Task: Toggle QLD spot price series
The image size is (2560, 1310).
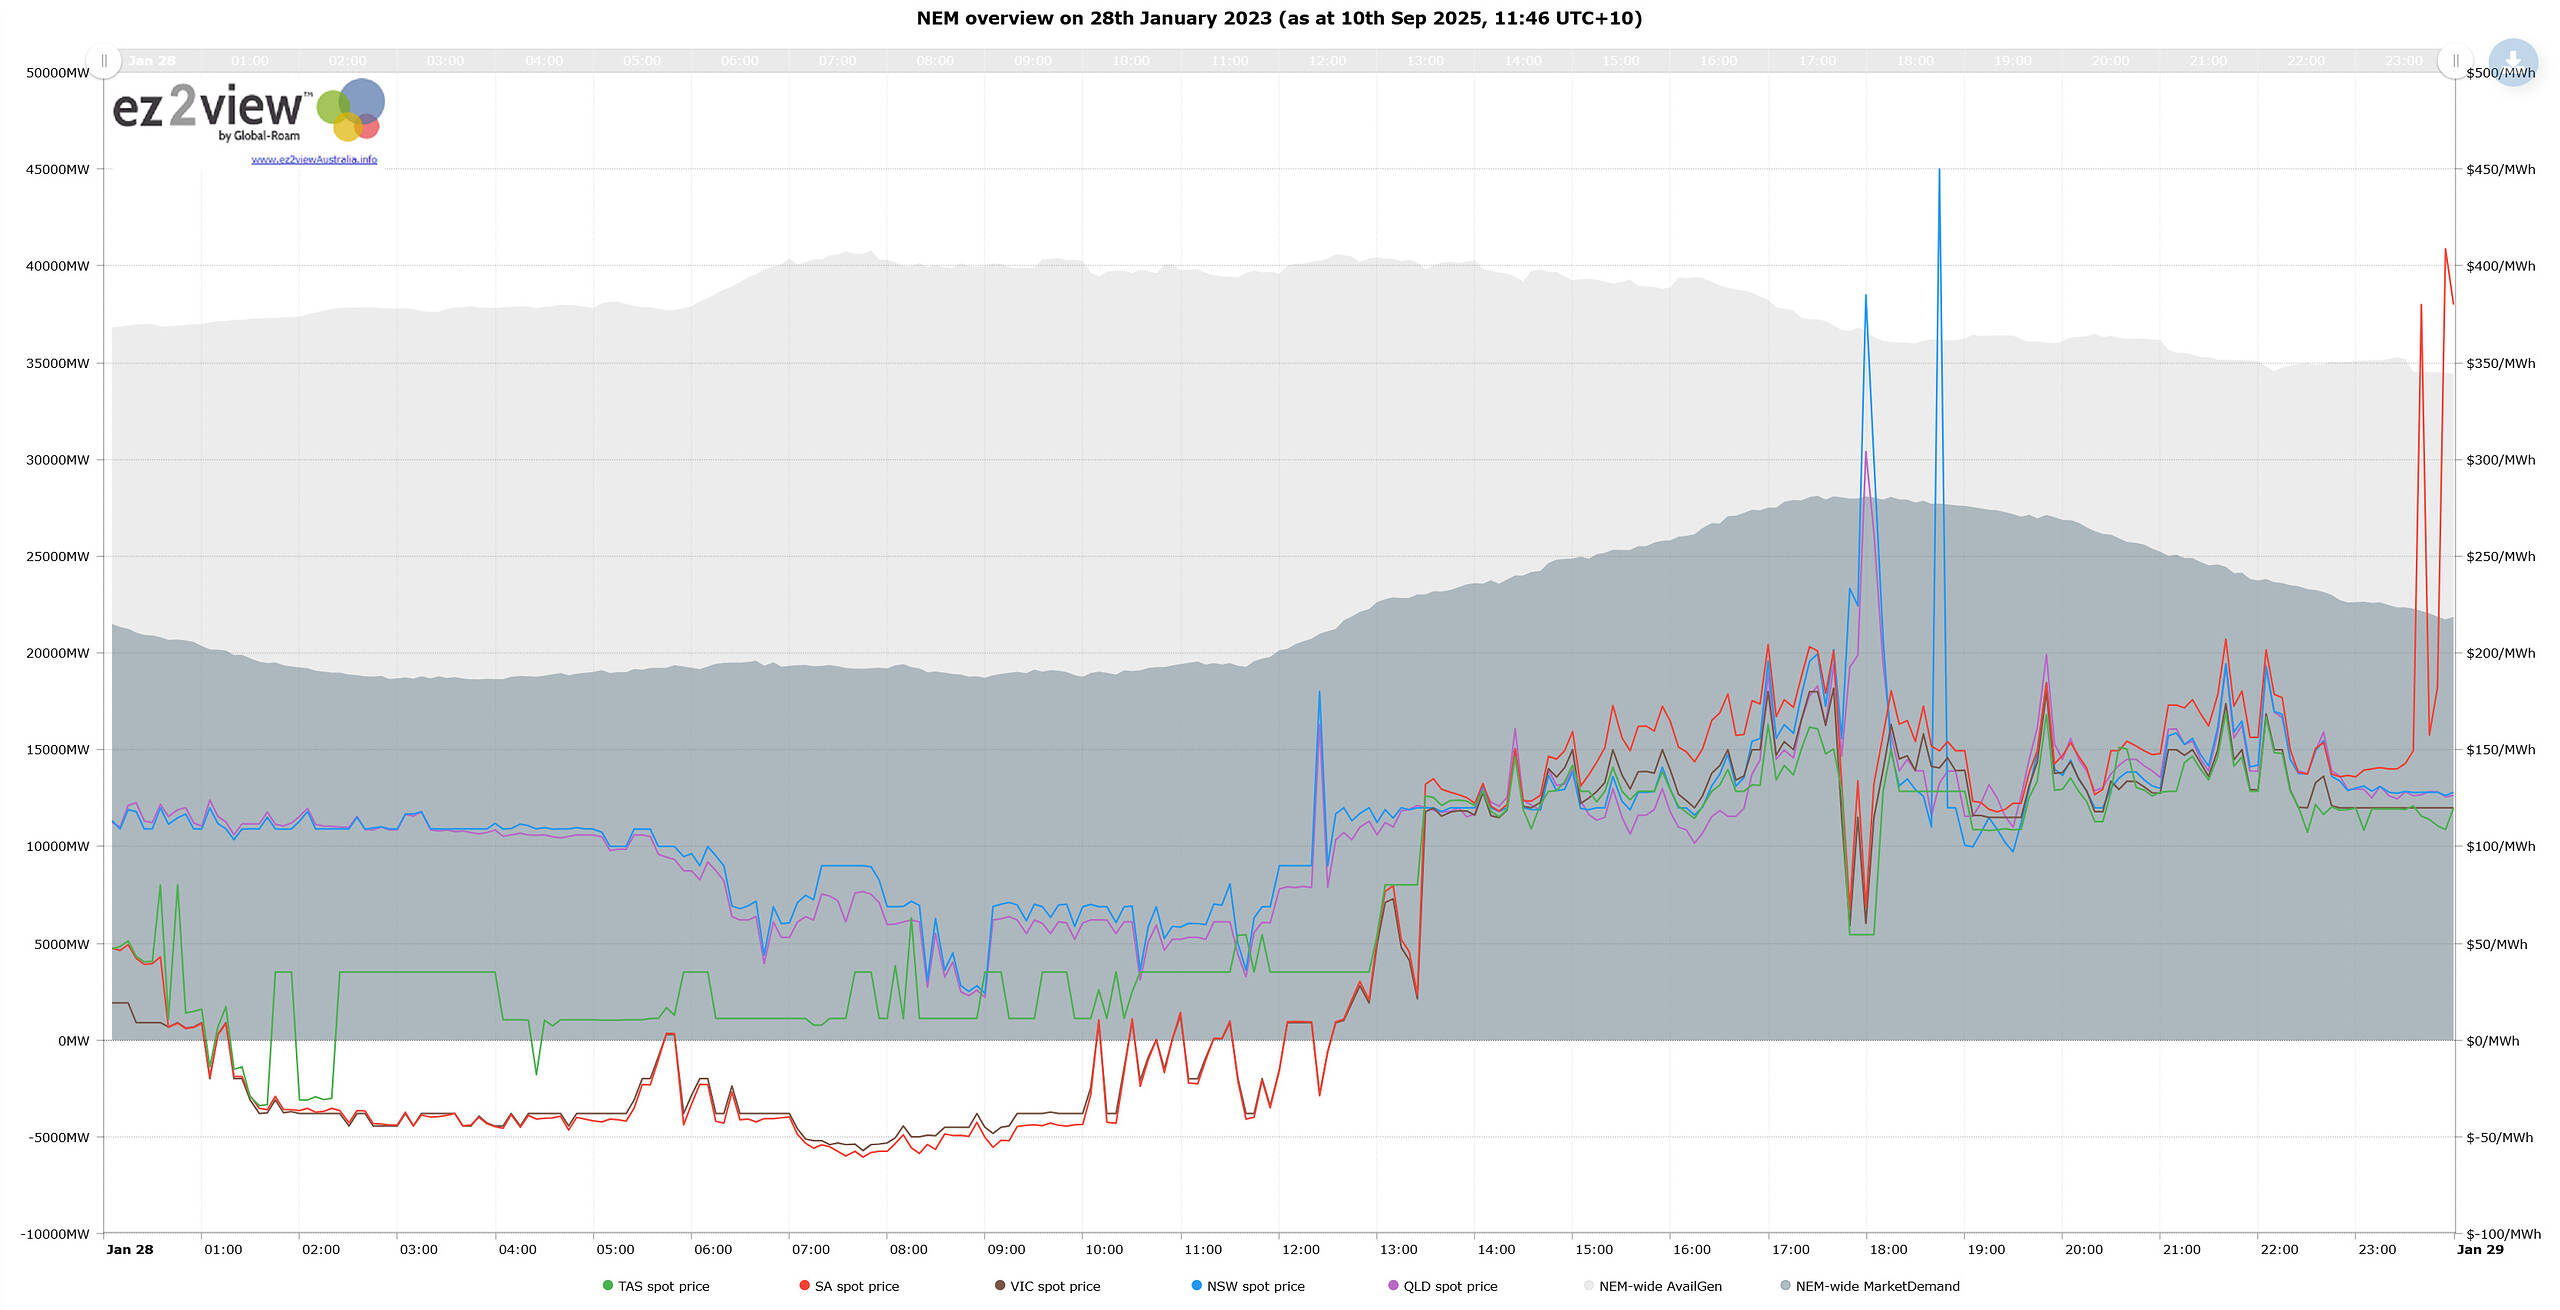Action: coord(1443,1286)
